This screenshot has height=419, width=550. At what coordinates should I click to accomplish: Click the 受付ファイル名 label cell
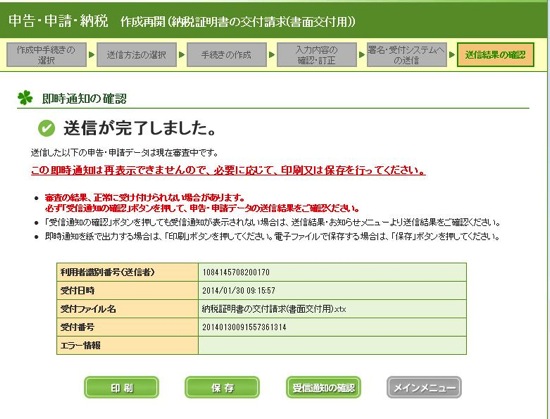(x=127, y=309)
